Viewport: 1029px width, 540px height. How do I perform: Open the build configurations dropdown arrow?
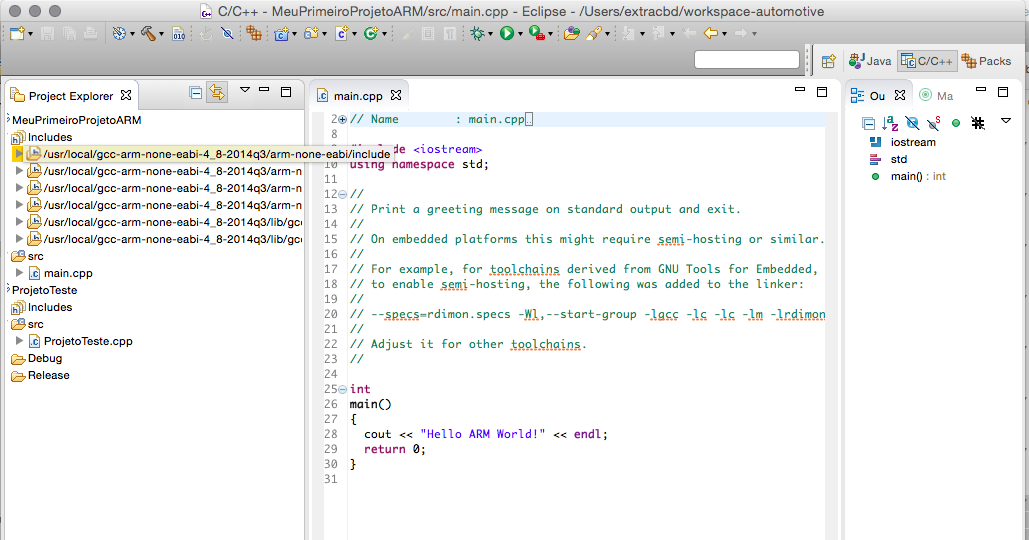pos(132,33)
